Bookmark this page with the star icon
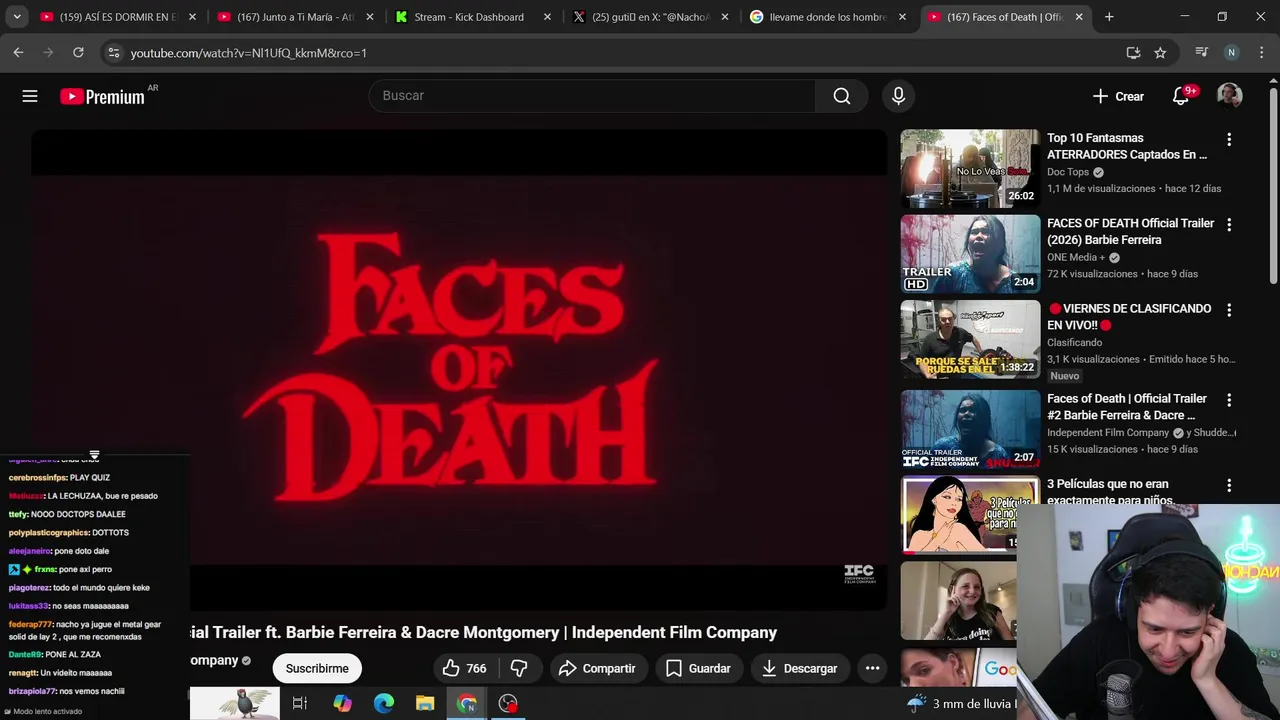The width and height of the screenshot is (1280, 720). click(1160, 53)
